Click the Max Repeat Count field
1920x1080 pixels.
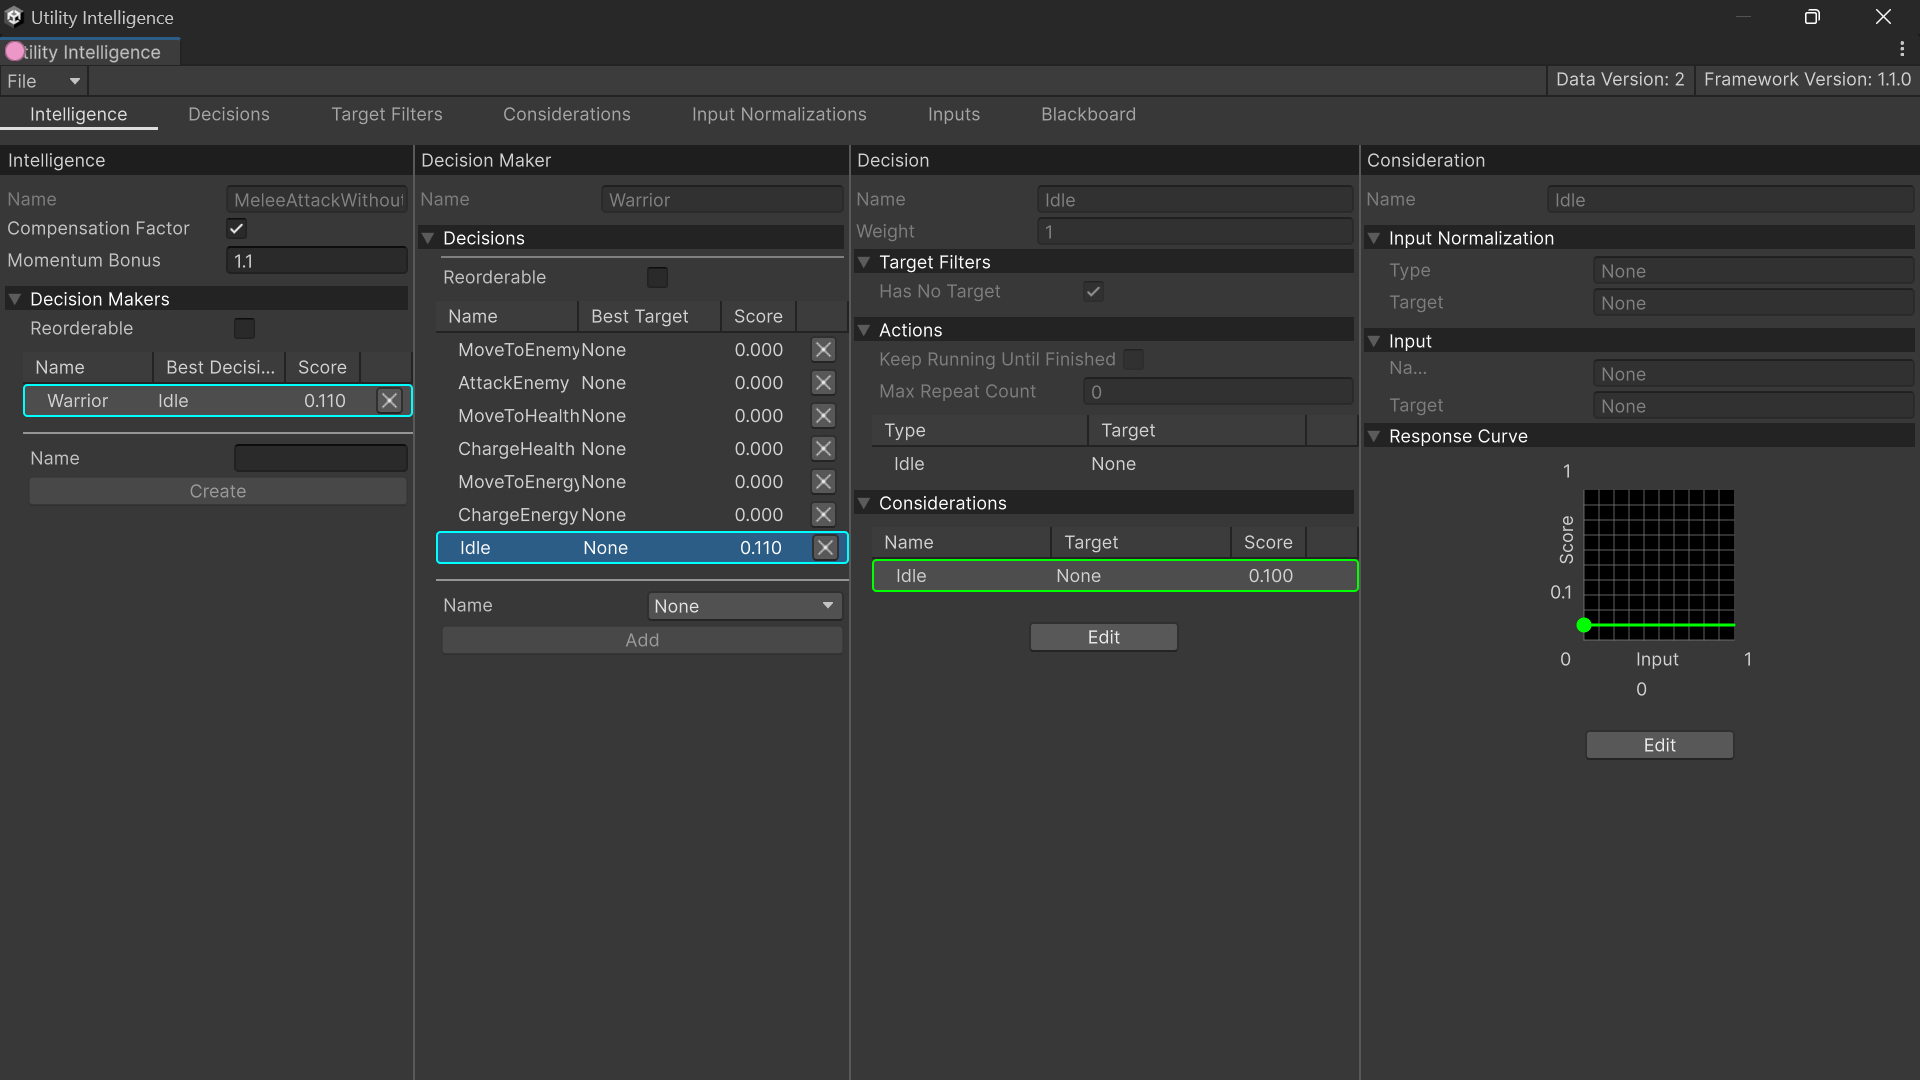click(x=1218, y=392)
